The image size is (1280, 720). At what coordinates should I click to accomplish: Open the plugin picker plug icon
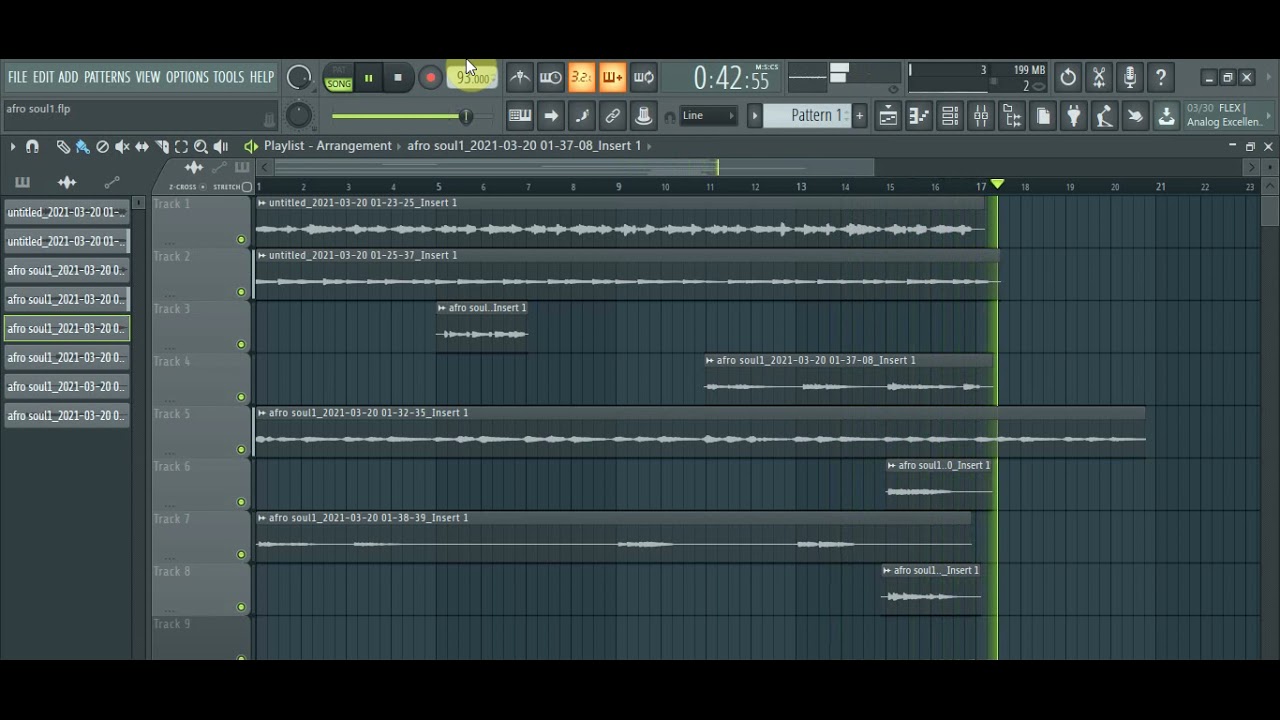[x=1074, y=116]
